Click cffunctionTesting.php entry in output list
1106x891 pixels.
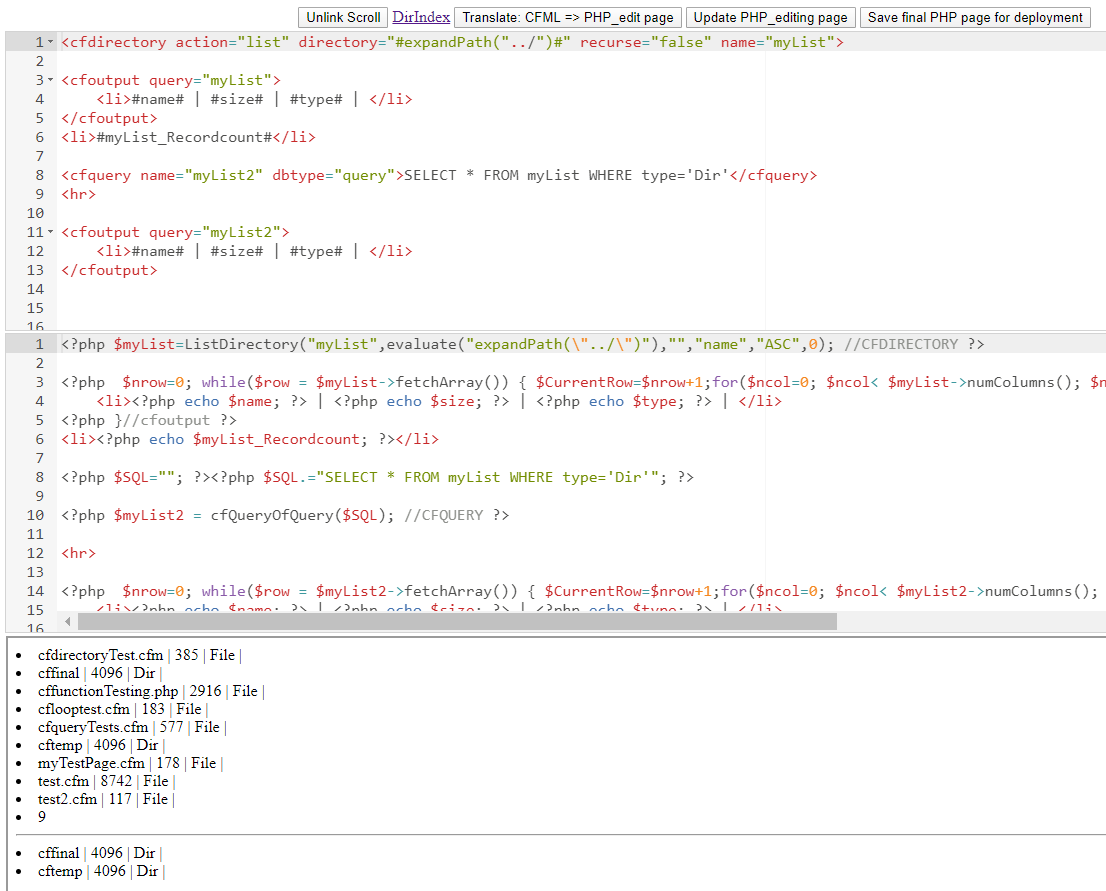tap(108, 691)
